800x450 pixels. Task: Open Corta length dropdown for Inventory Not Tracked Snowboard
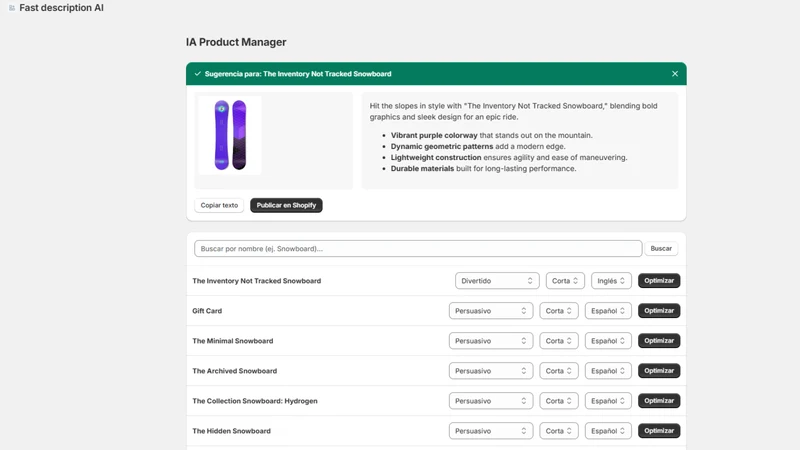pos(565,281)
